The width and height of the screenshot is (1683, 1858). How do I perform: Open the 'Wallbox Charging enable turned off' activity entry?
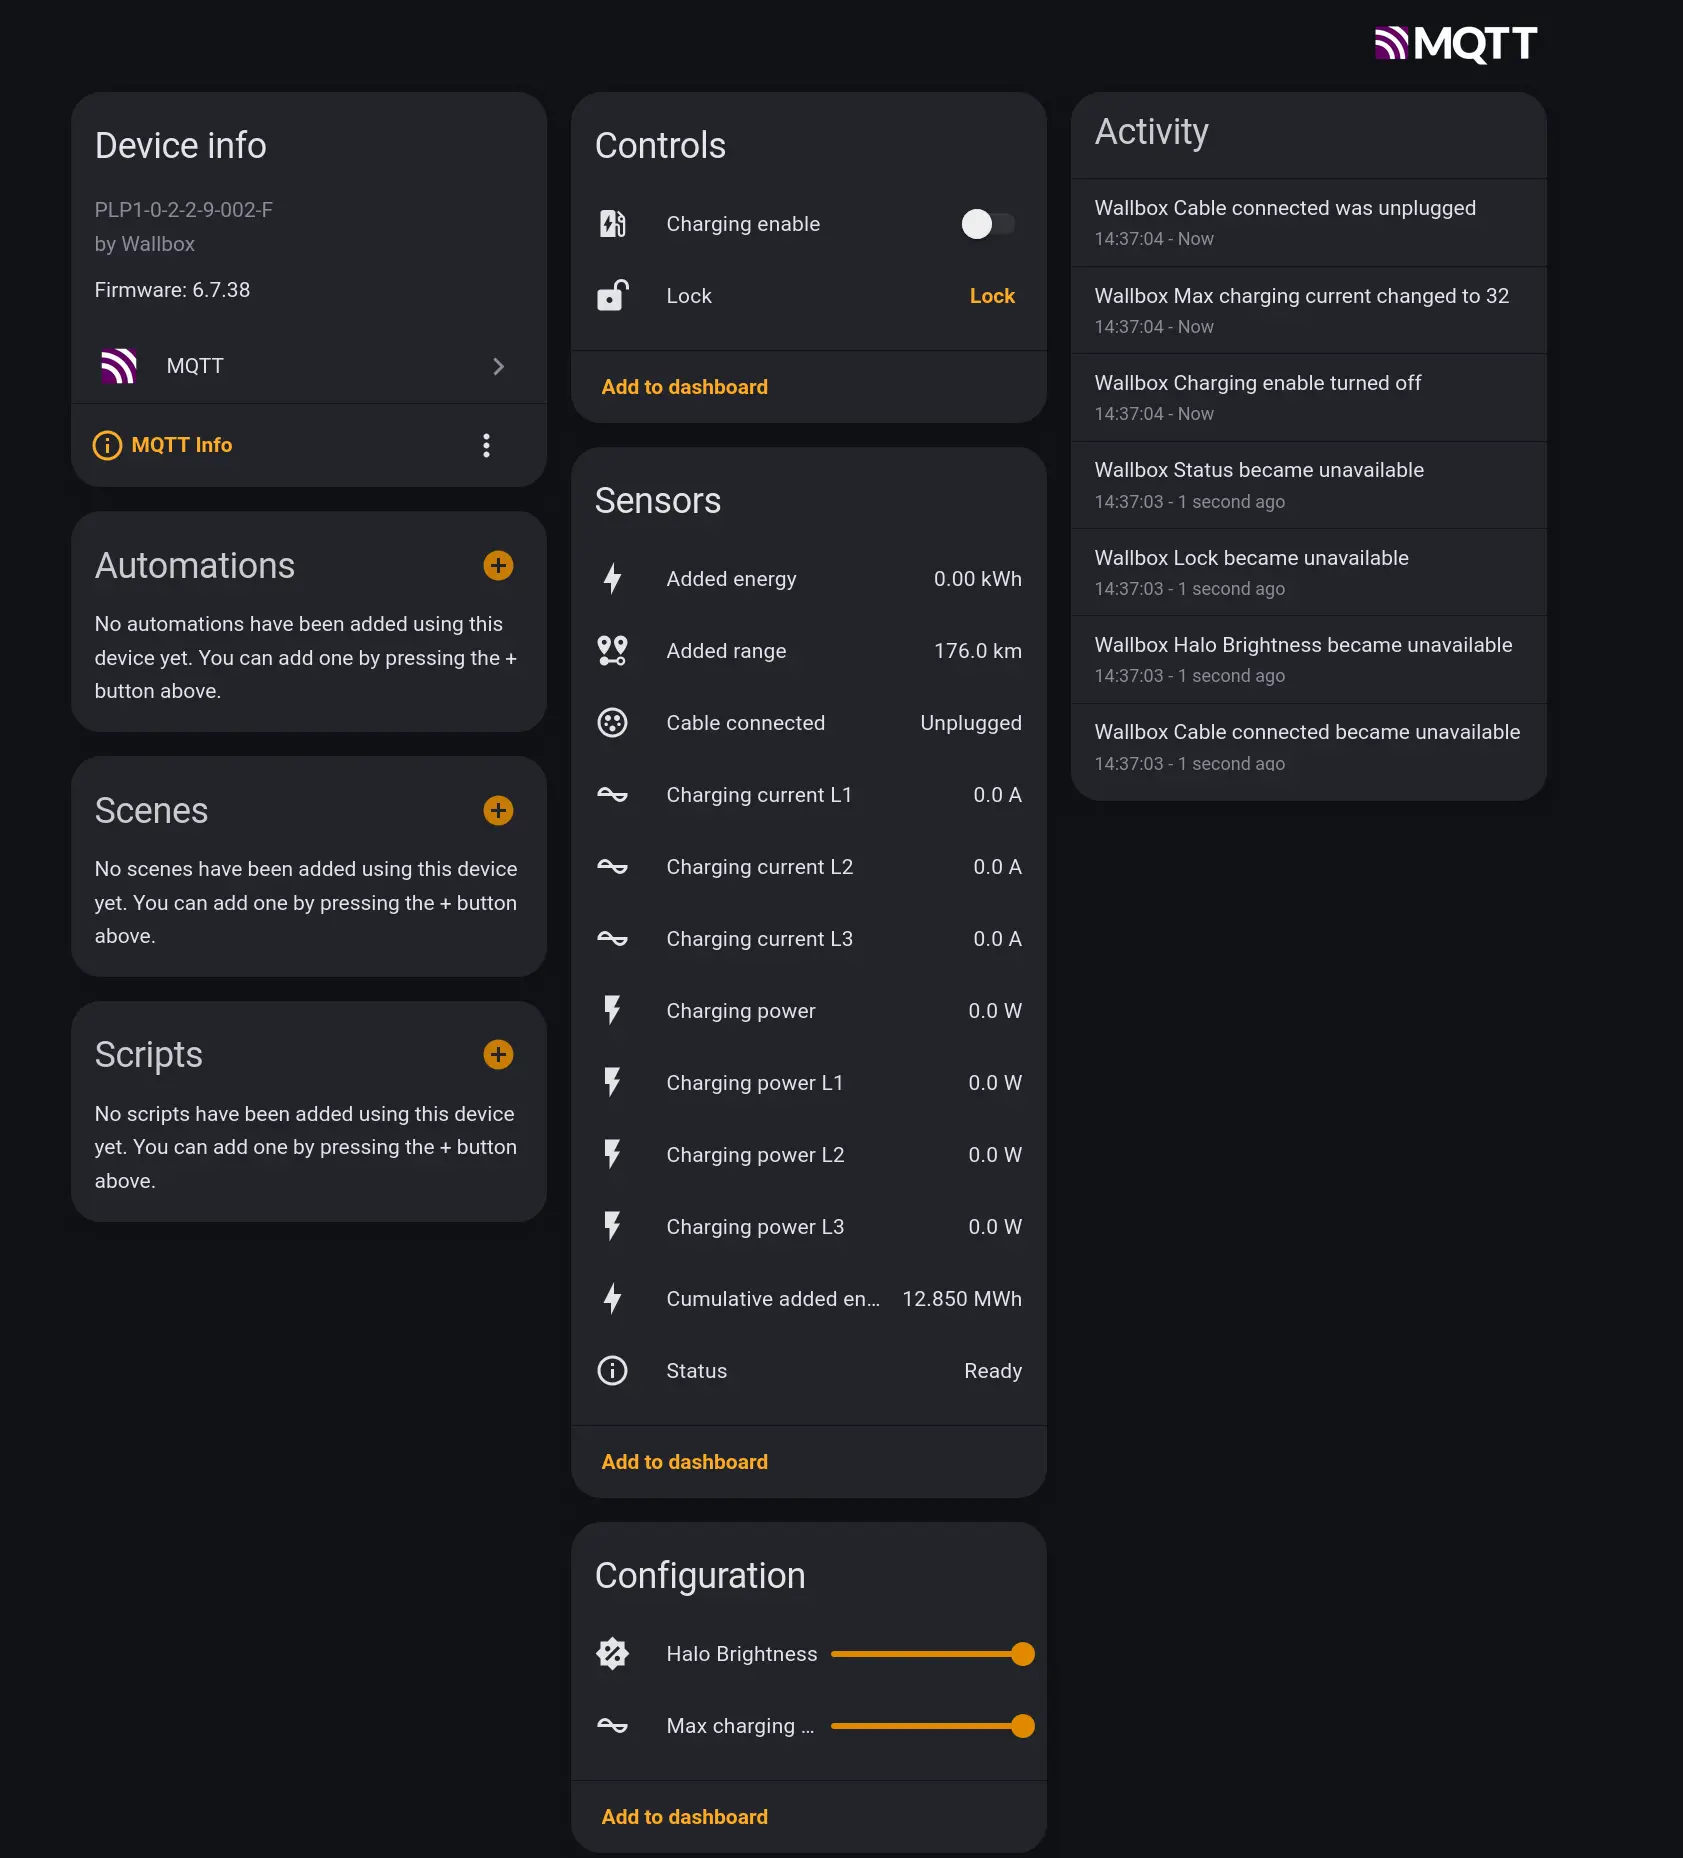pyautogui.click(x=1308, y=397)
